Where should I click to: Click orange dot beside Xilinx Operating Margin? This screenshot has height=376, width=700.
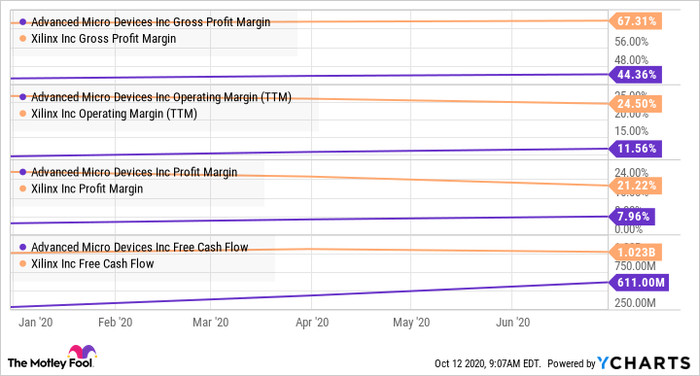point(23,114)
